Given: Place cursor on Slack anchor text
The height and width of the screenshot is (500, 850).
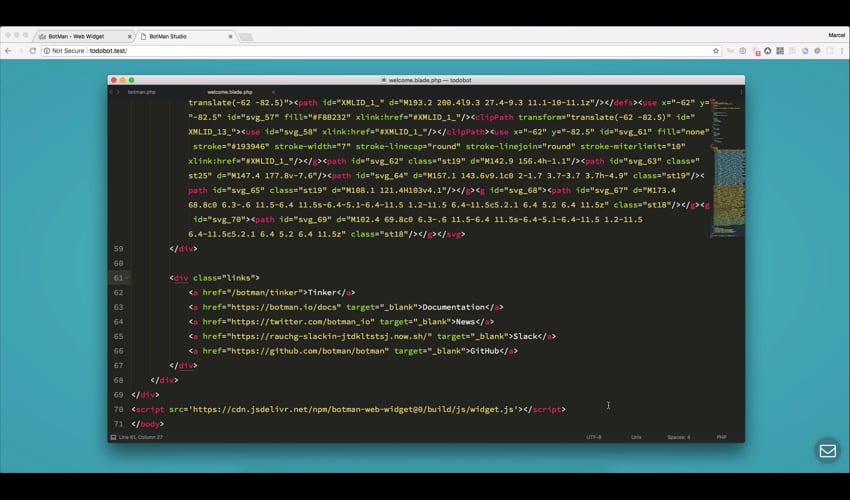Looking at the screenshot, I should pyautogui.click(x=525, y=337).
